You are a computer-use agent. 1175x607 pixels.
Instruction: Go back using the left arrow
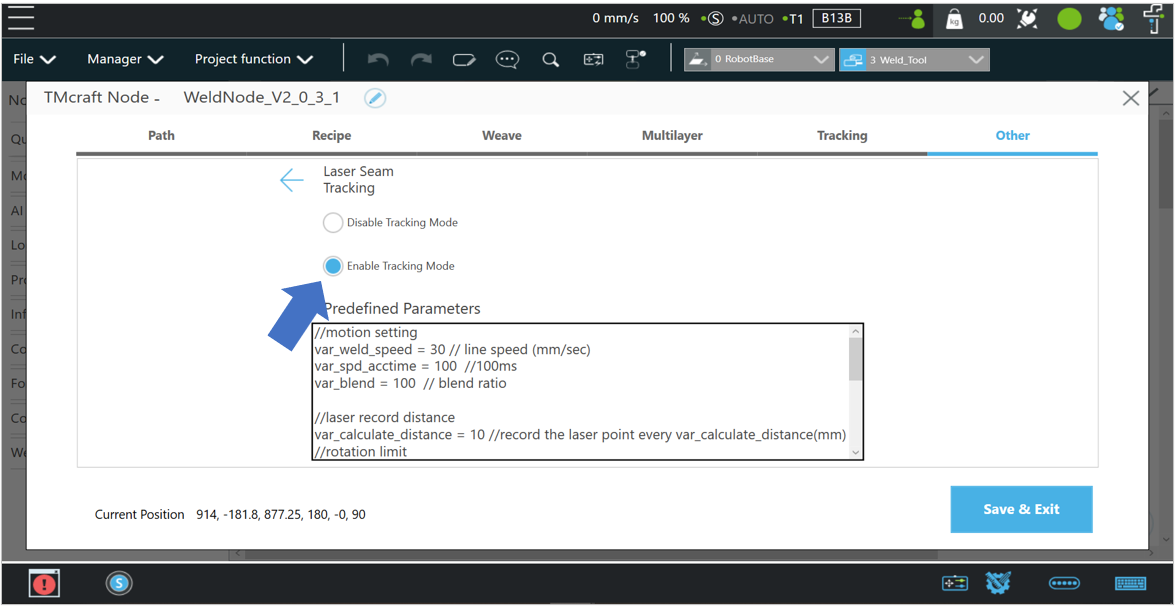(x=291, y=180)
